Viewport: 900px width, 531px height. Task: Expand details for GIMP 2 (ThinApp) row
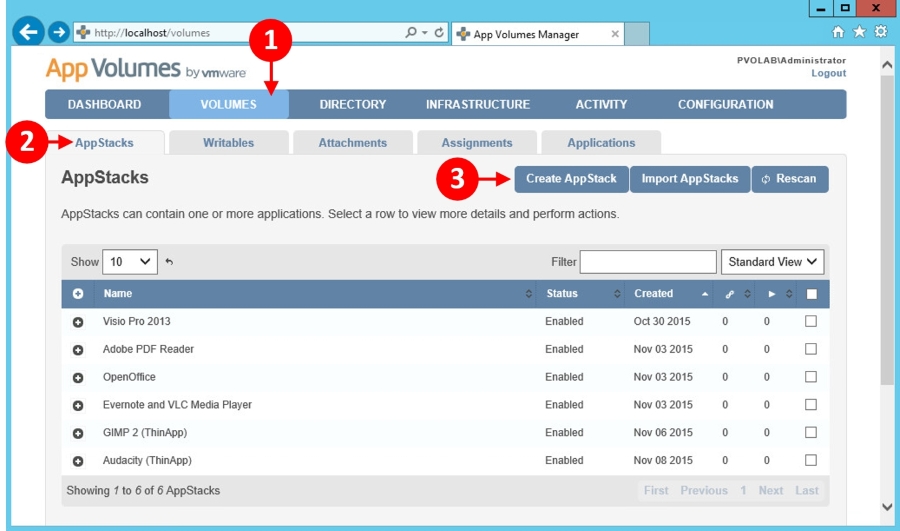point(78,433)
